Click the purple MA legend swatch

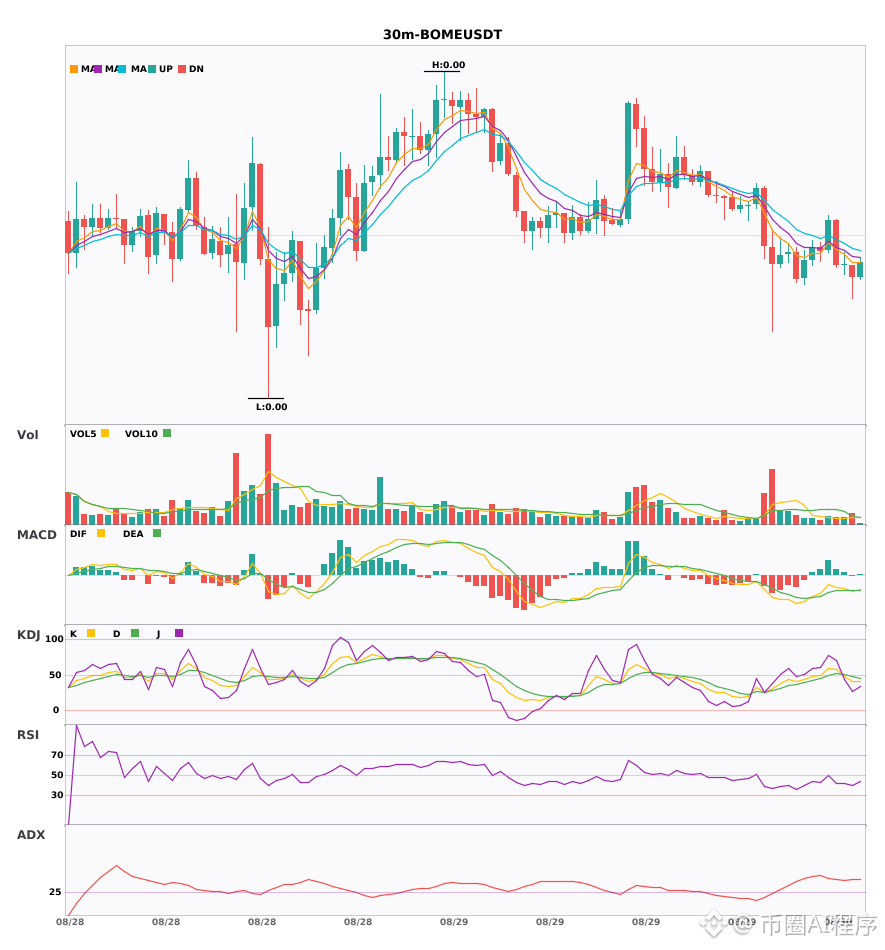point(98,69)
